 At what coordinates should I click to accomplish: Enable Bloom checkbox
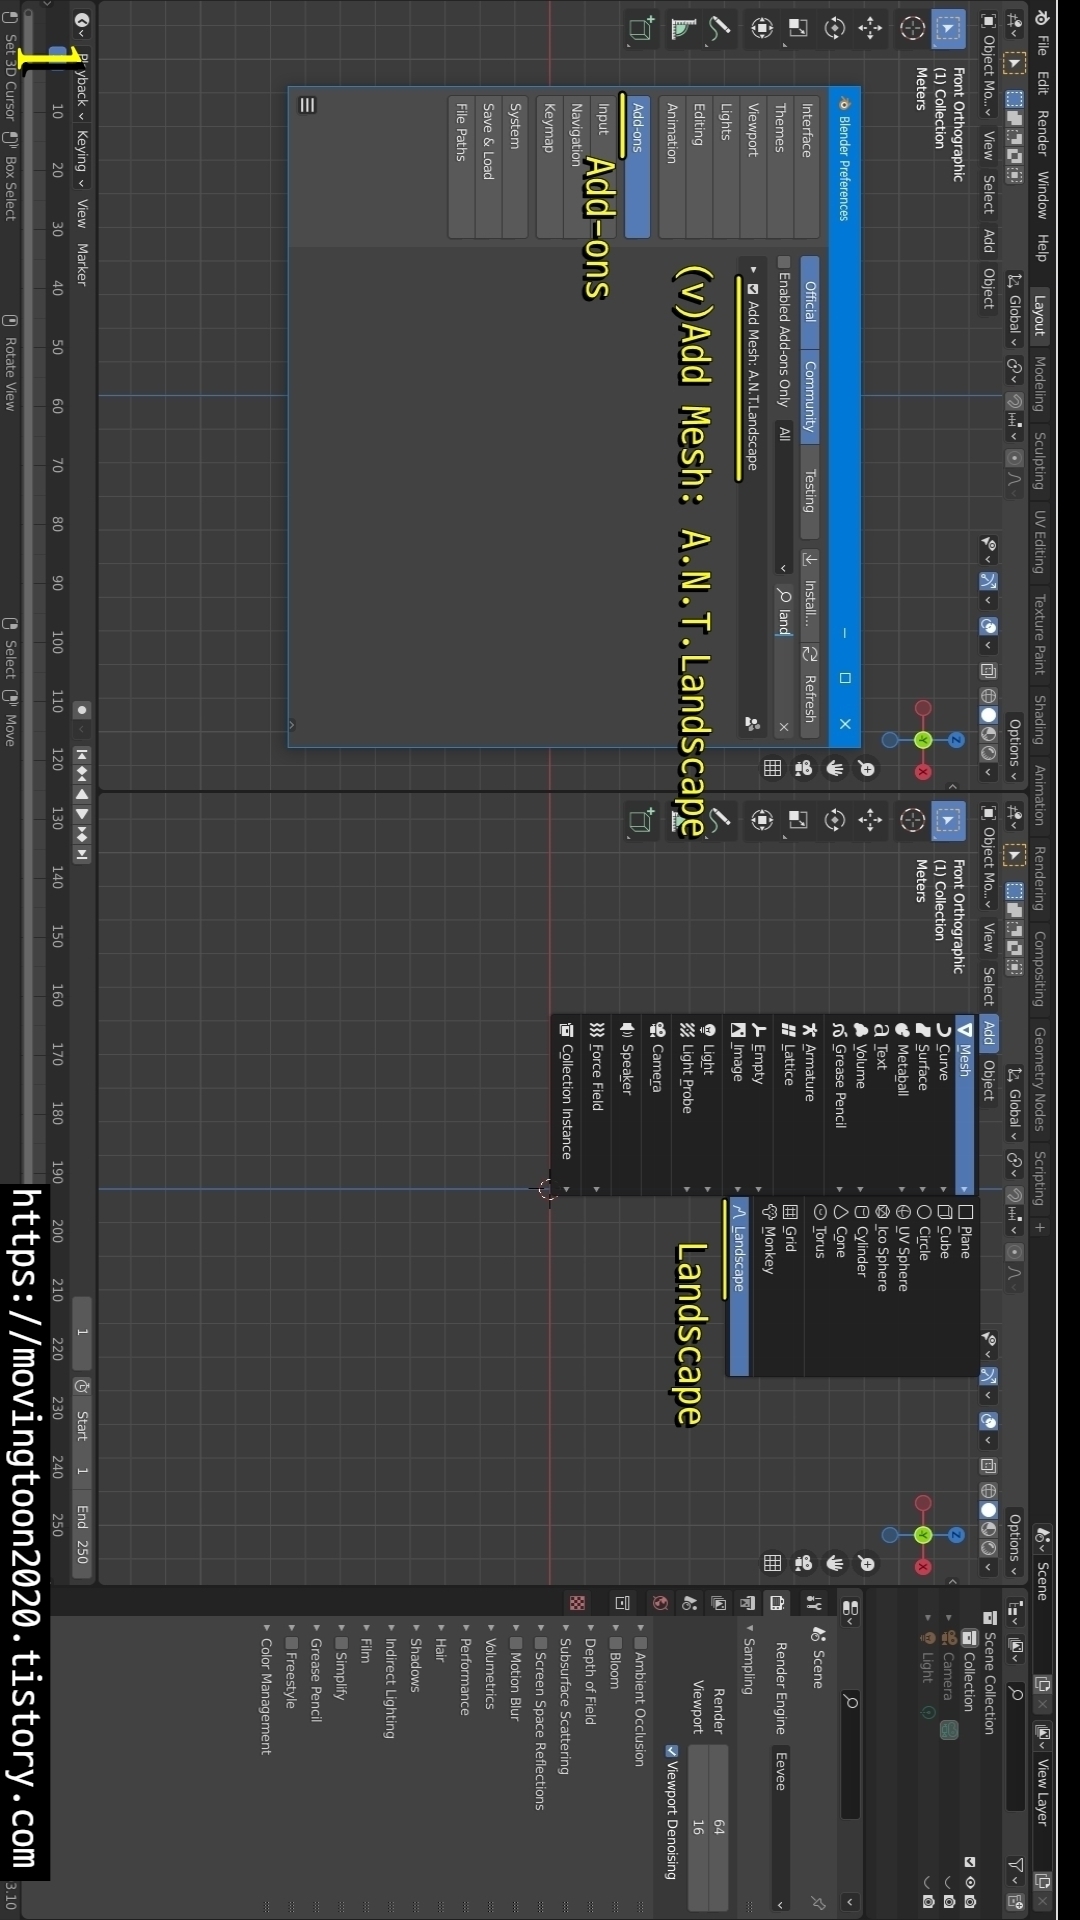pos(616,1643)
